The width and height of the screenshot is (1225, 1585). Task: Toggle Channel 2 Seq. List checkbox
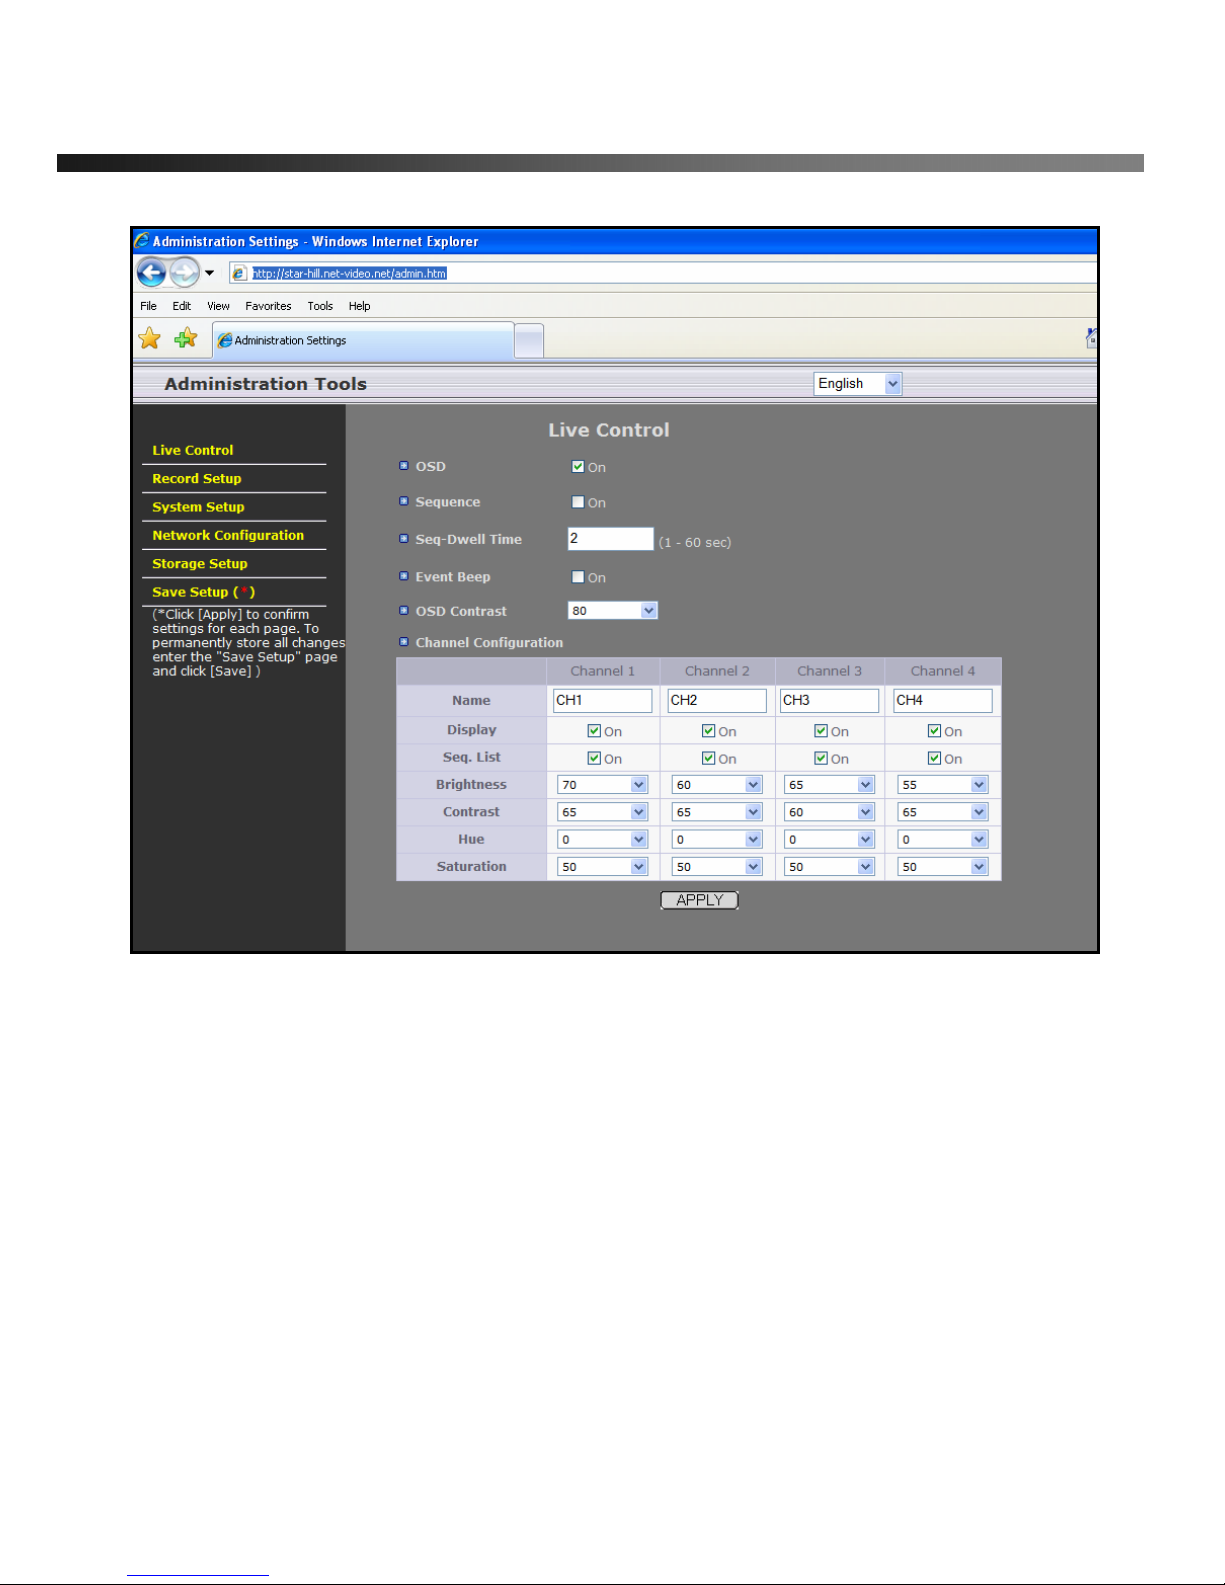click(x=708, y=758)
